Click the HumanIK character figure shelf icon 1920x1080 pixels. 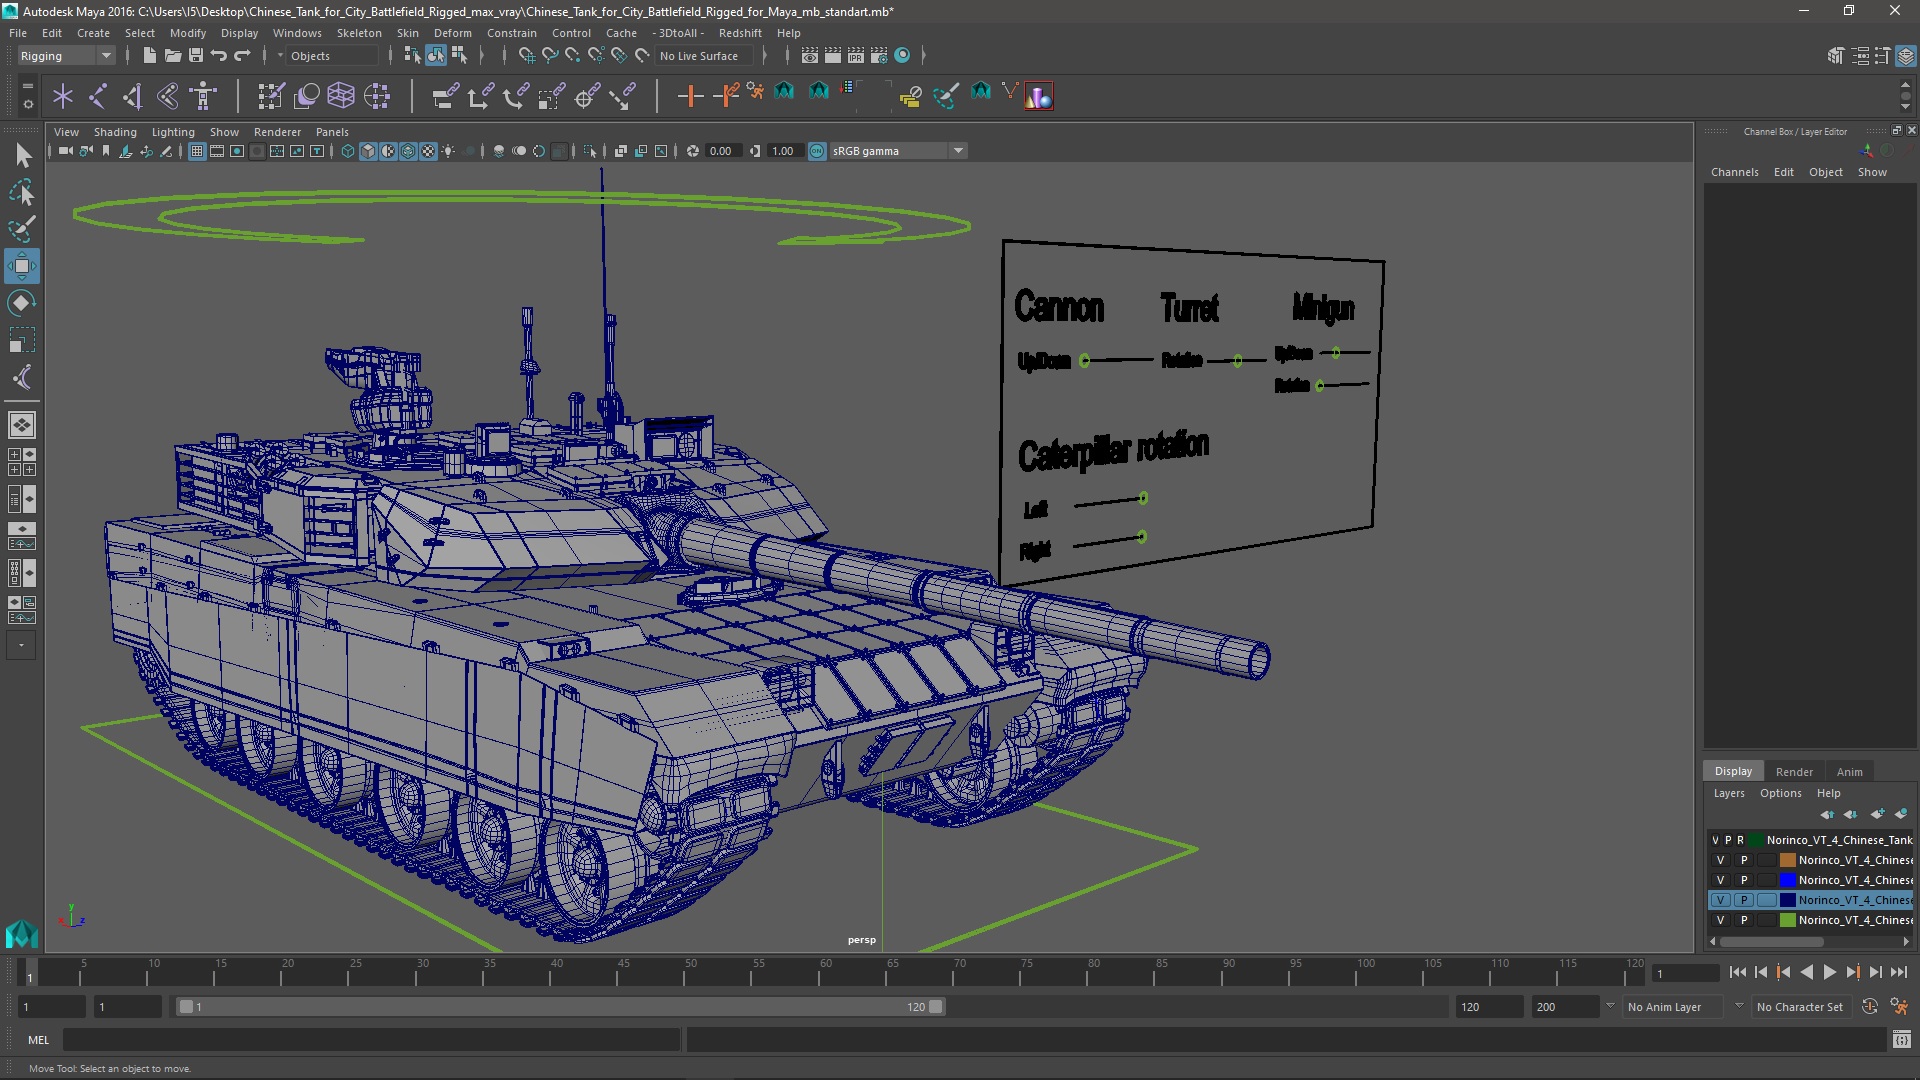203,96
